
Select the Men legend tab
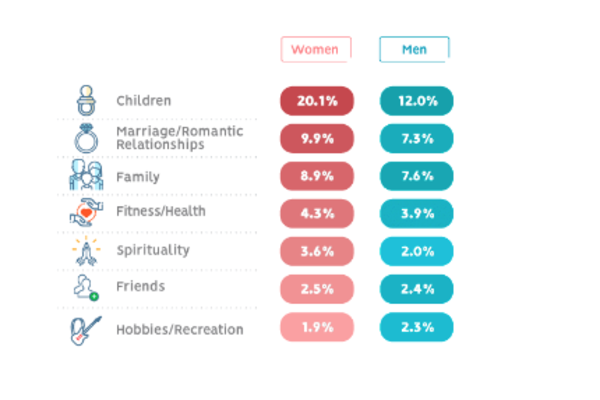tap(414, 49)
